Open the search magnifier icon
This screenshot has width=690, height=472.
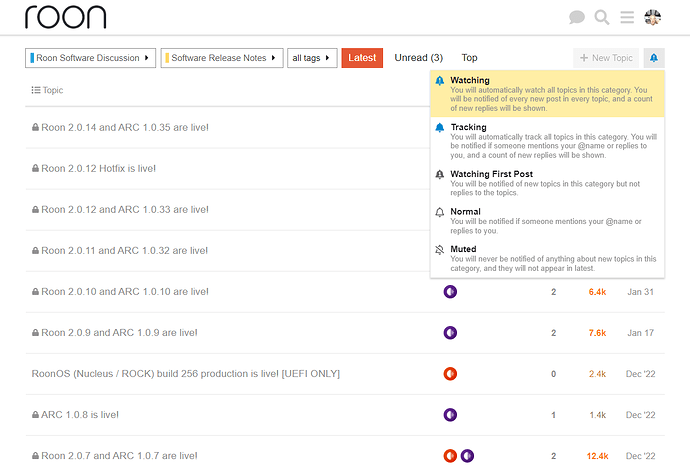pyautogui.click(x=602, y=17)
